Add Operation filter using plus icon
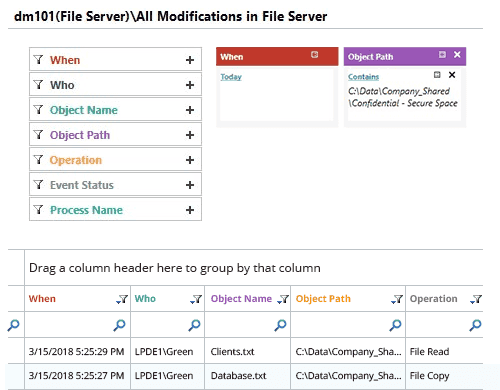The width and height of the screenshot is (500, 390). (190, 160)
